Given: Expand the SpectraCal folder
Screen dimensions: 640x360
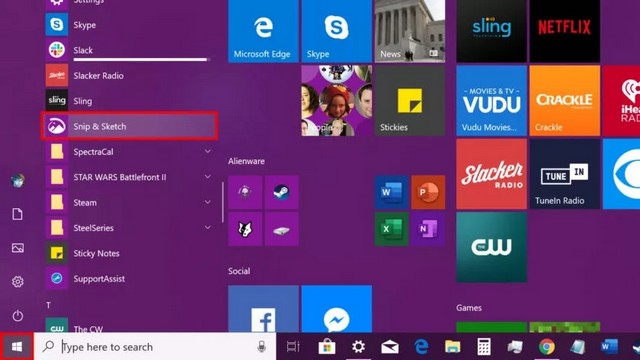Looking at the screenshot, I should (207, 151).
